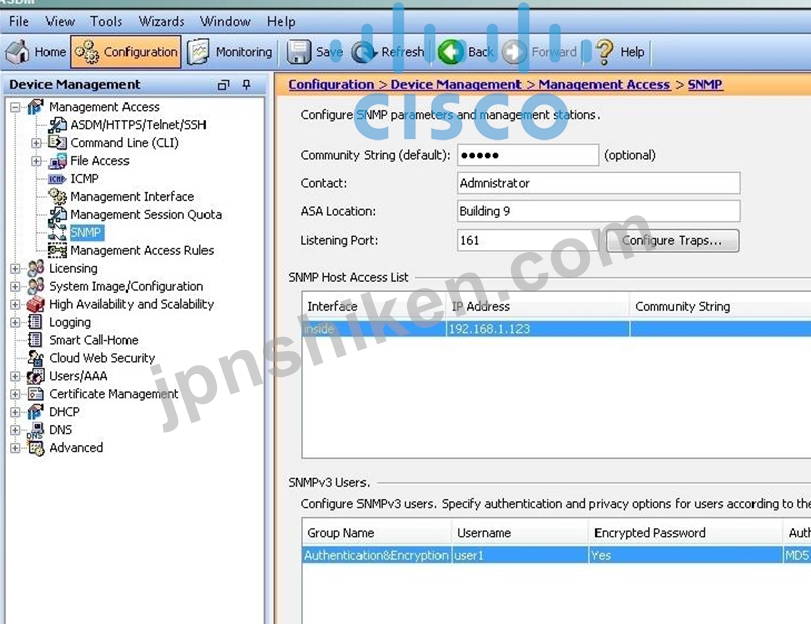Open the Help menu

281,21
